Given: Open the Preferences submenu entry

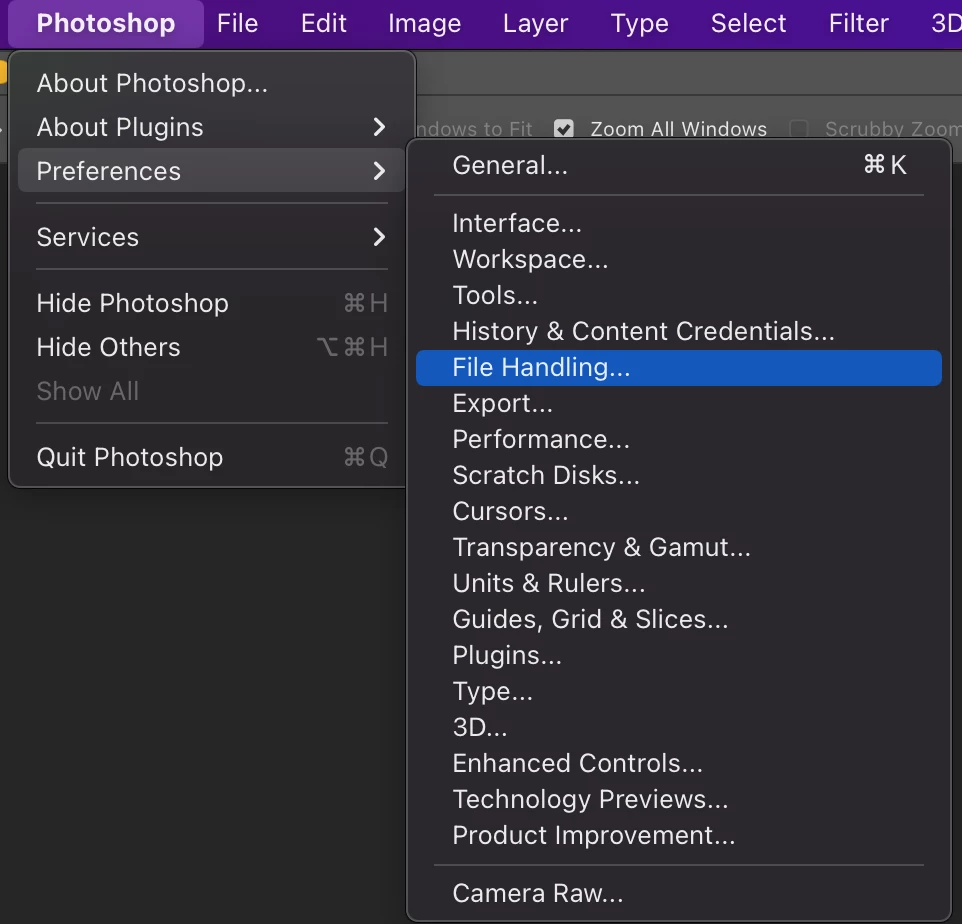Looking at the screenshot, I should pyautogui.click(x=212, y=171).
